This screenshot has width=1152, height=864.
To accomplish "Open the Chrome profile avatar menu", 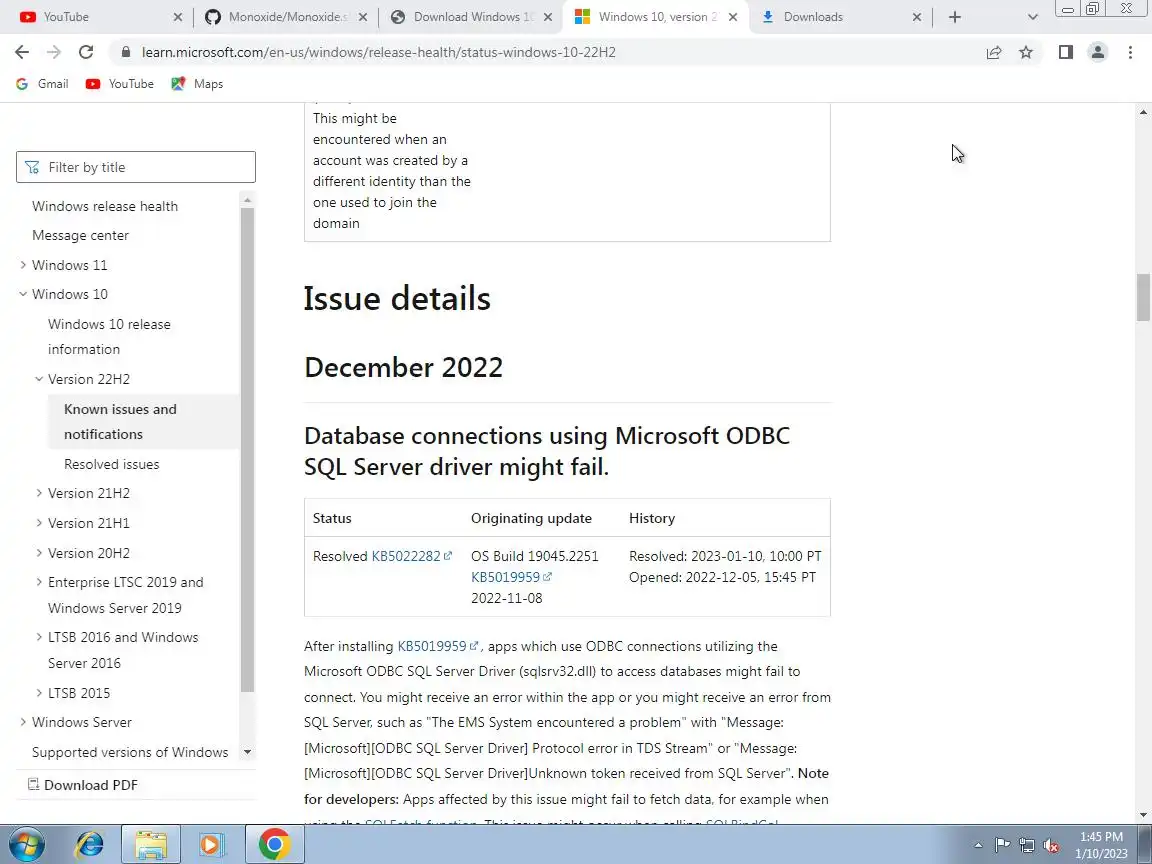I will click(x=1098, y=52).
